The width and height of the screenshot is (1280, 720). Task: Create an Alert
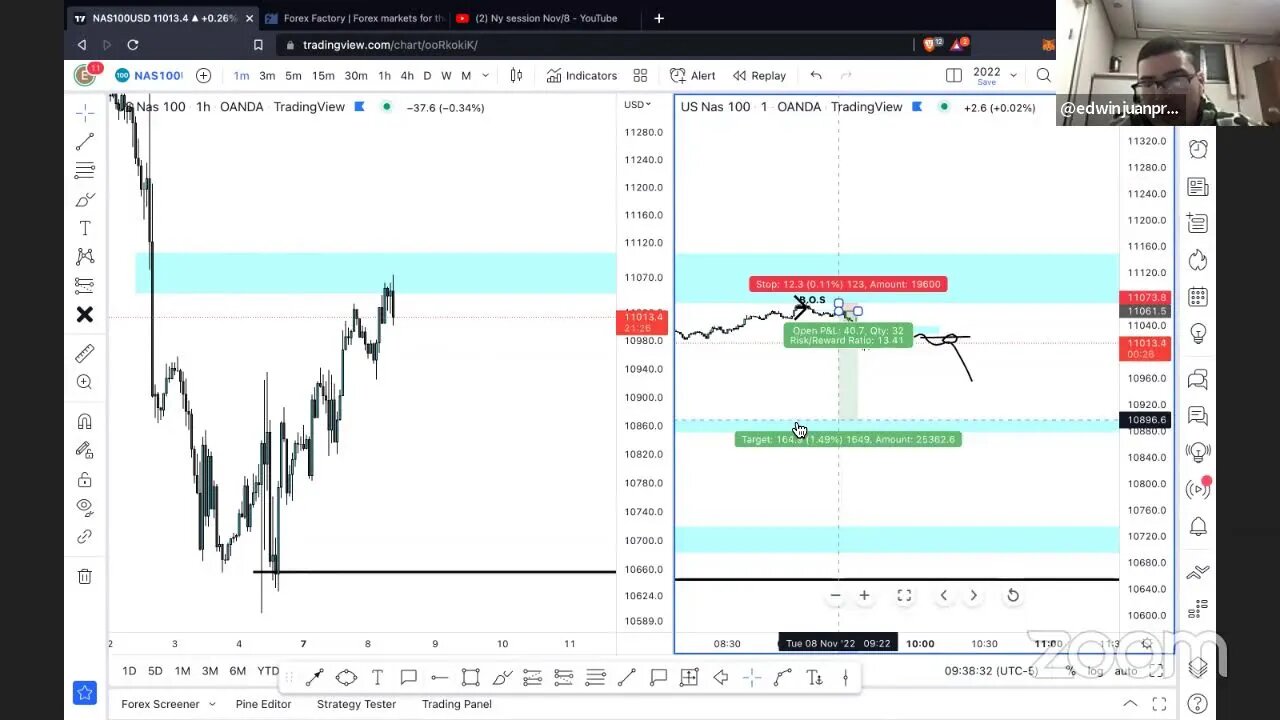click(x=693, y=75)
